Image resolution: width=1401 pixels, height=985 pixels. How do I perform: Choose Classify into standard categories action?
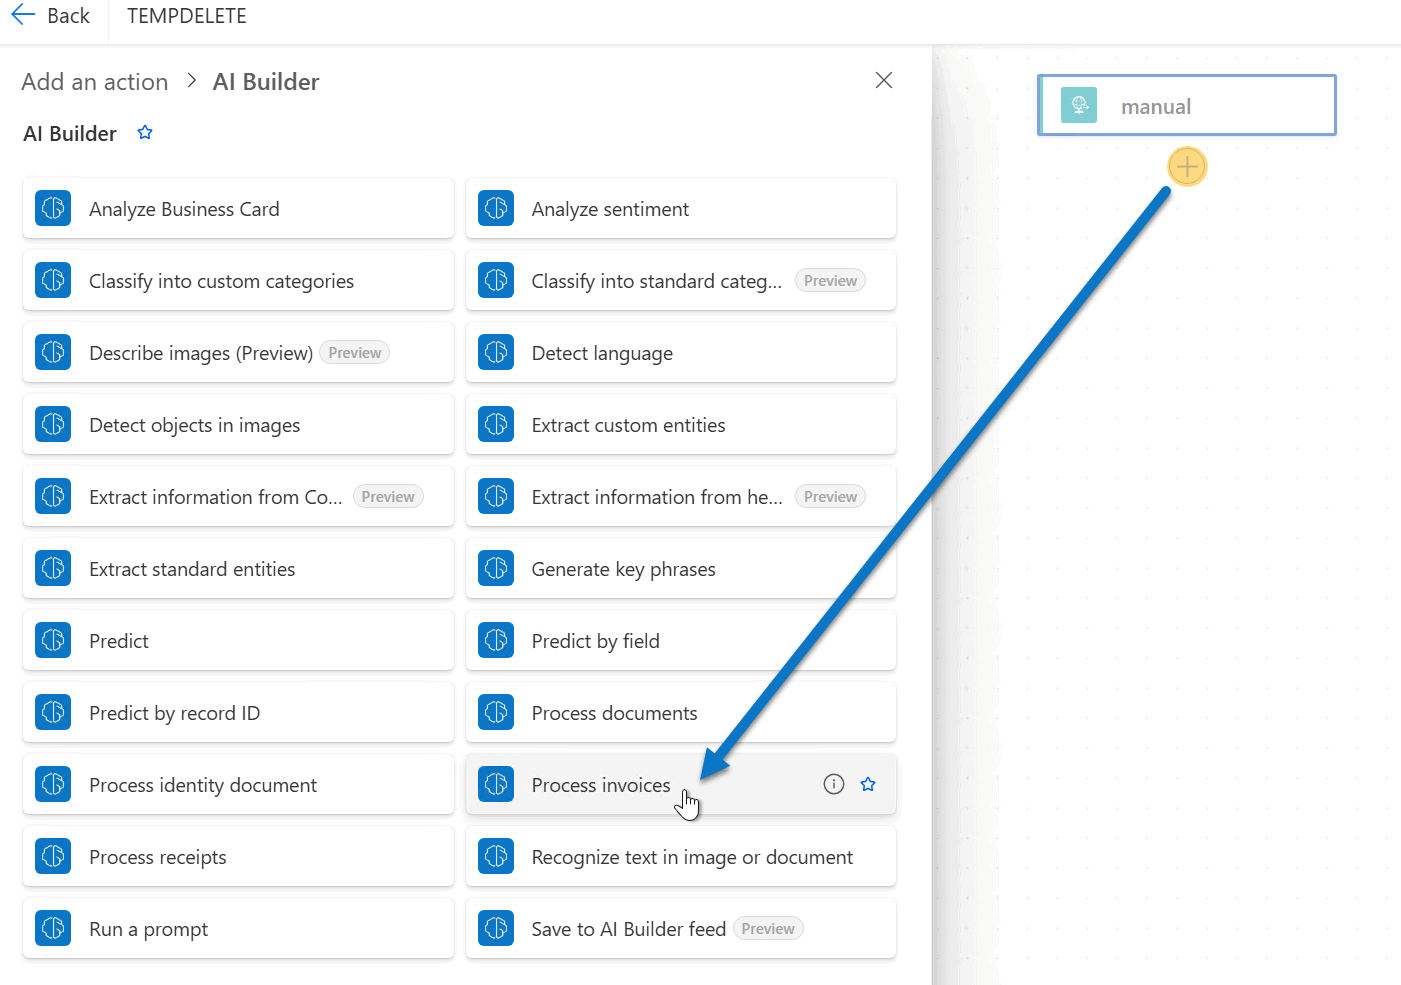[x=681, y=280]
